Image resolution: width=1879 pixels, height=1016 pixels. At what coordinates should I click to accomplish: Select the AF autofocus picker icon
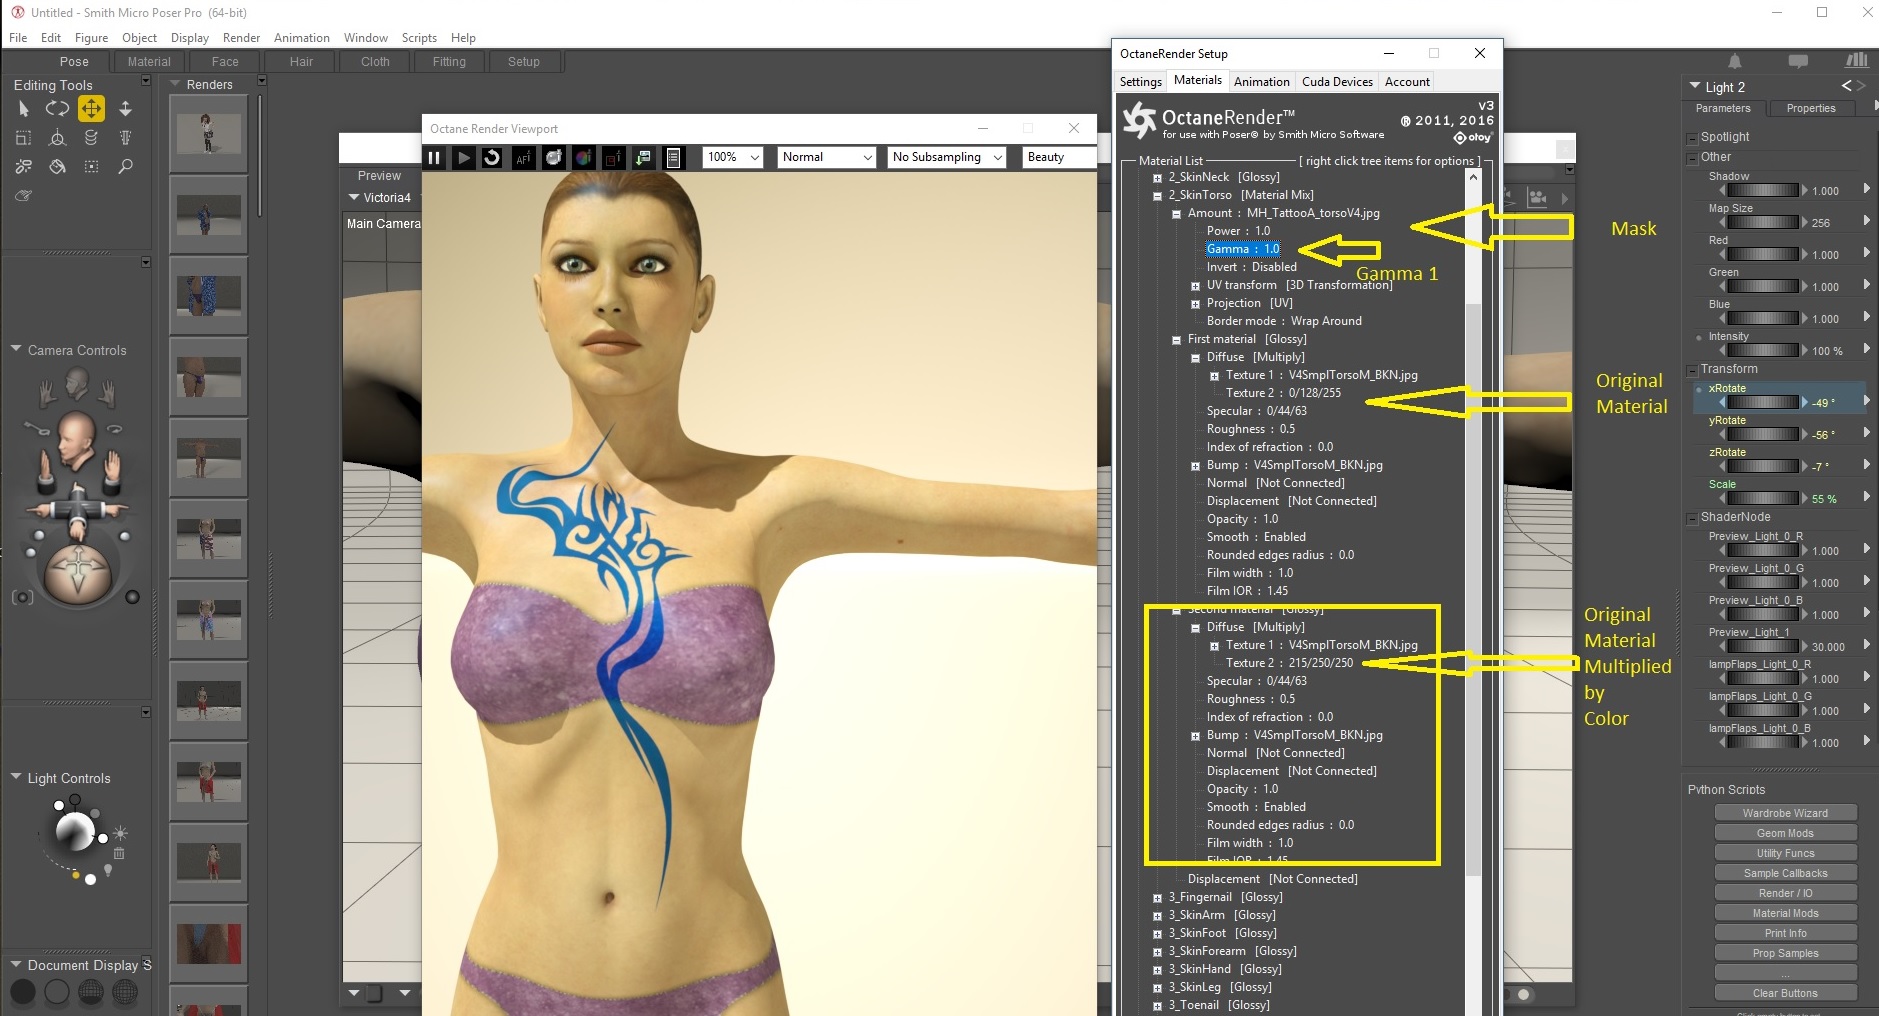coord(523,157)
